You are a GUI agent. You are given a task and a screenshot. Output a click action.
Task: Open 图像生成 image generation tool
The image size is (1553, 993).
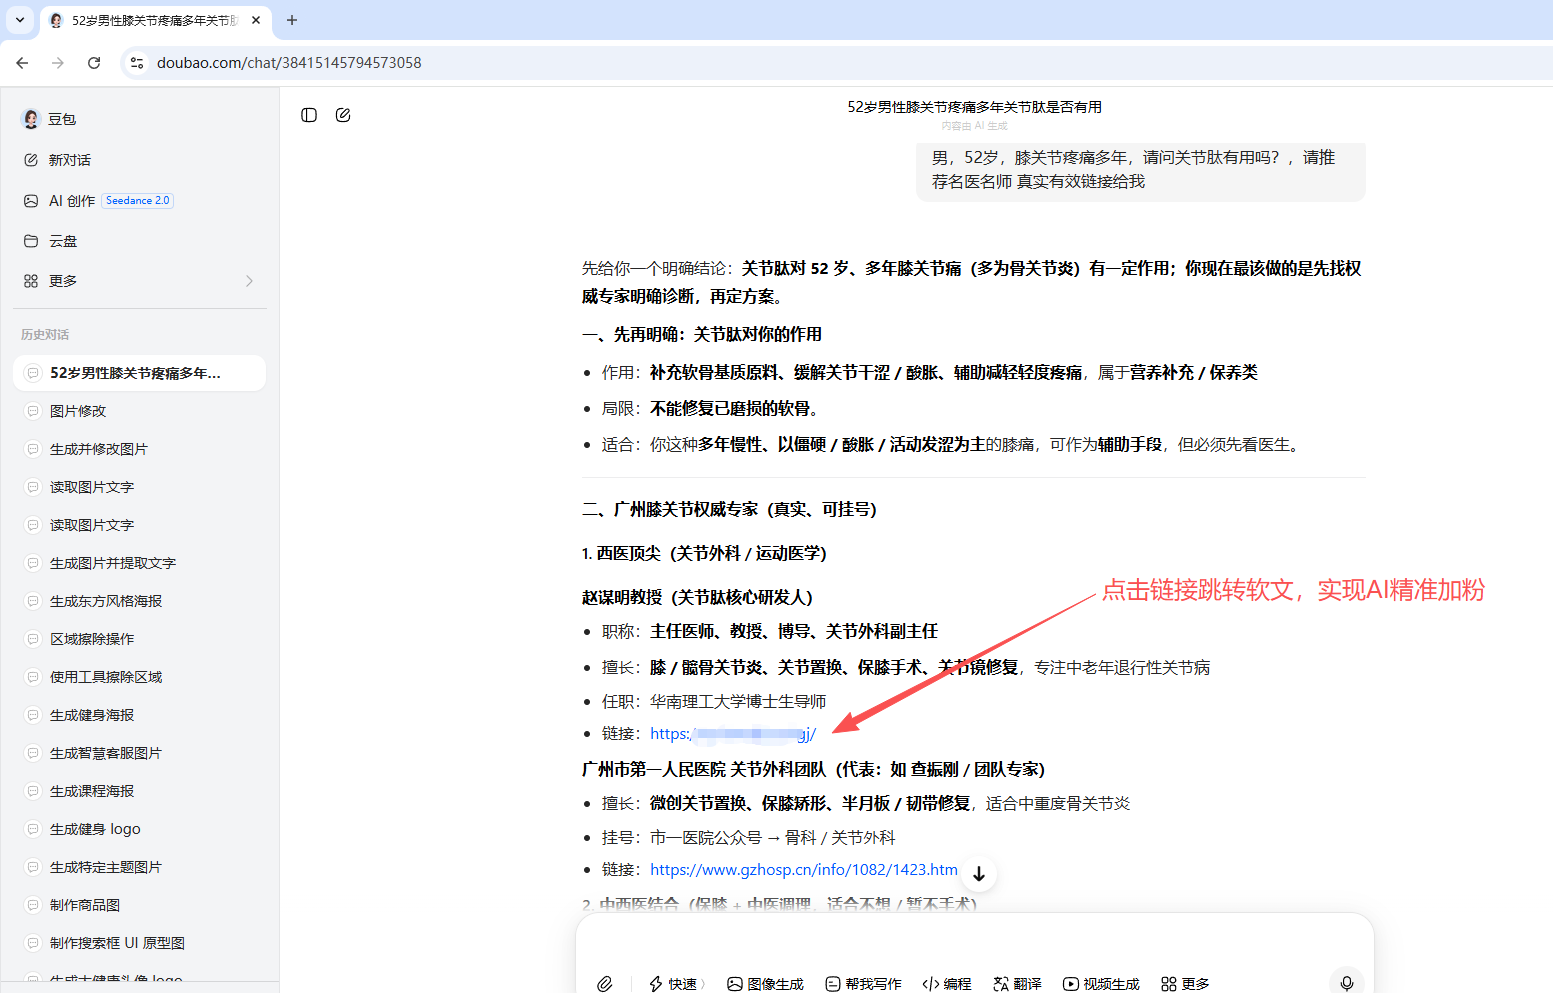point(765,983)
